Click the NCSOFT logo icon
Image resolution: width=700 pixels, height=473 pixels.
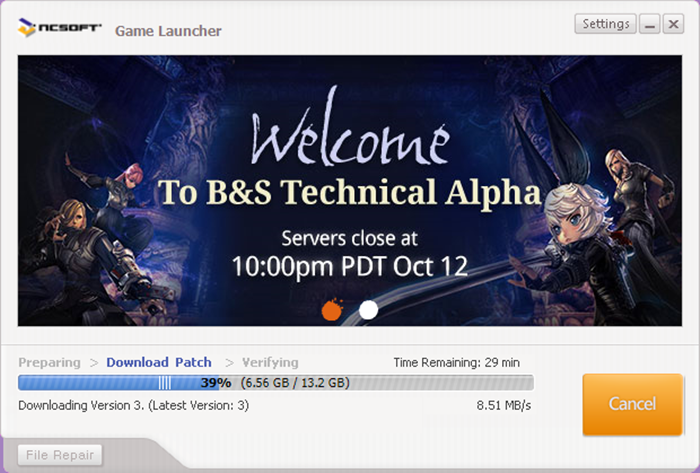pos(26,28)
